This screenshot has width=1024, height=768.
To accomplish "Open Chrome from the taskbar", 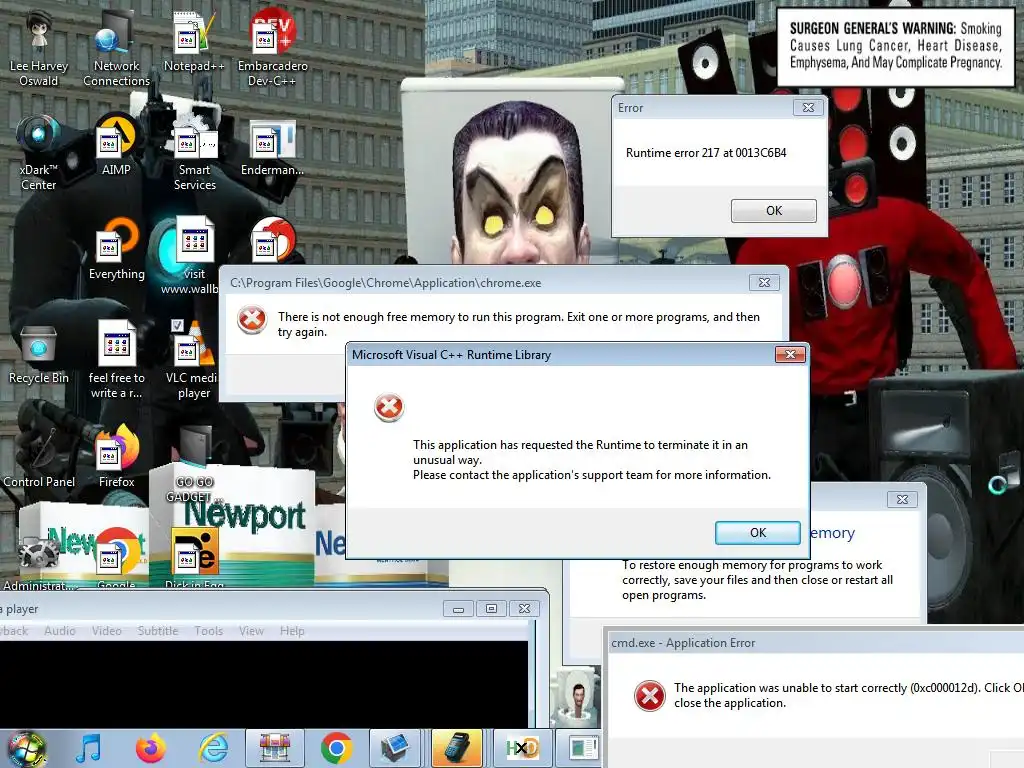I will coord(337,748).
